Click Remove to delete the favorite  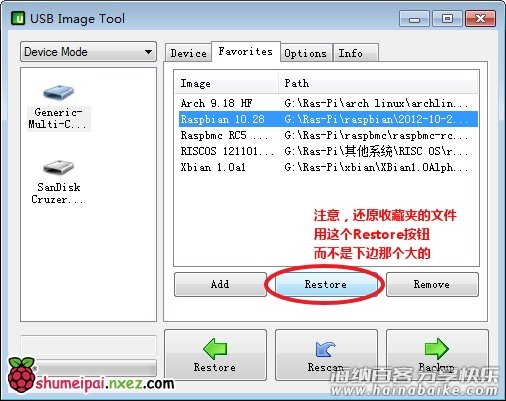click(x=432, y=284)
